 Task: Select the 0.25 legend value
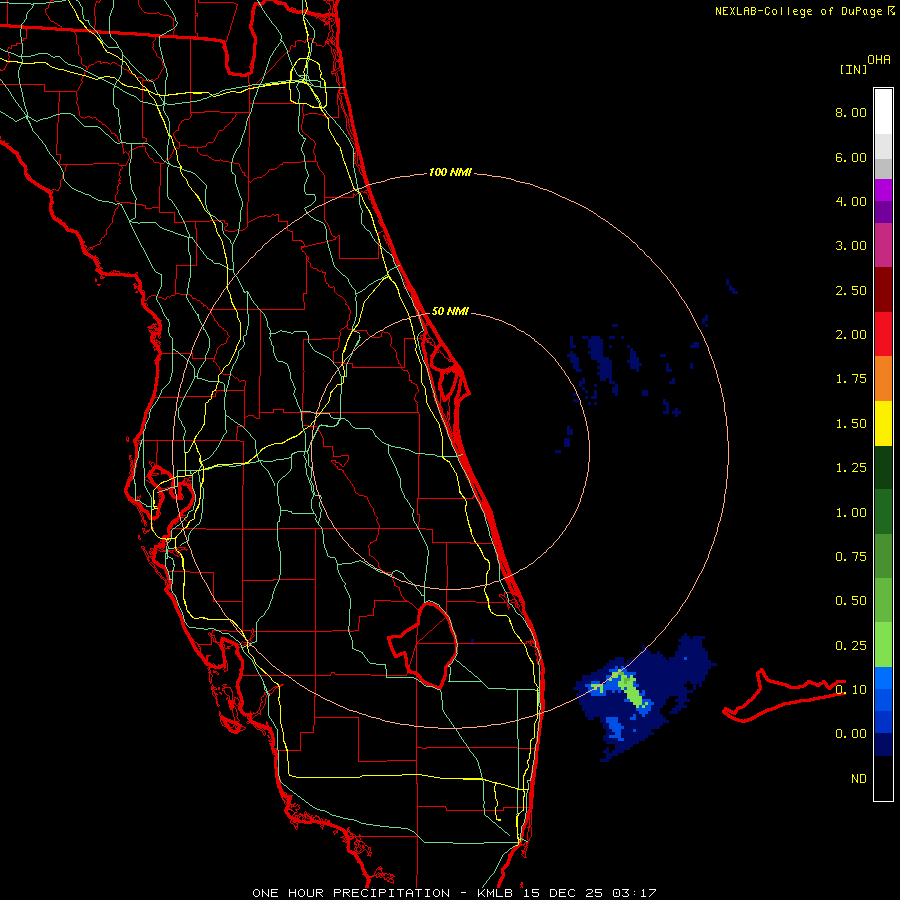tap(851, 646)
